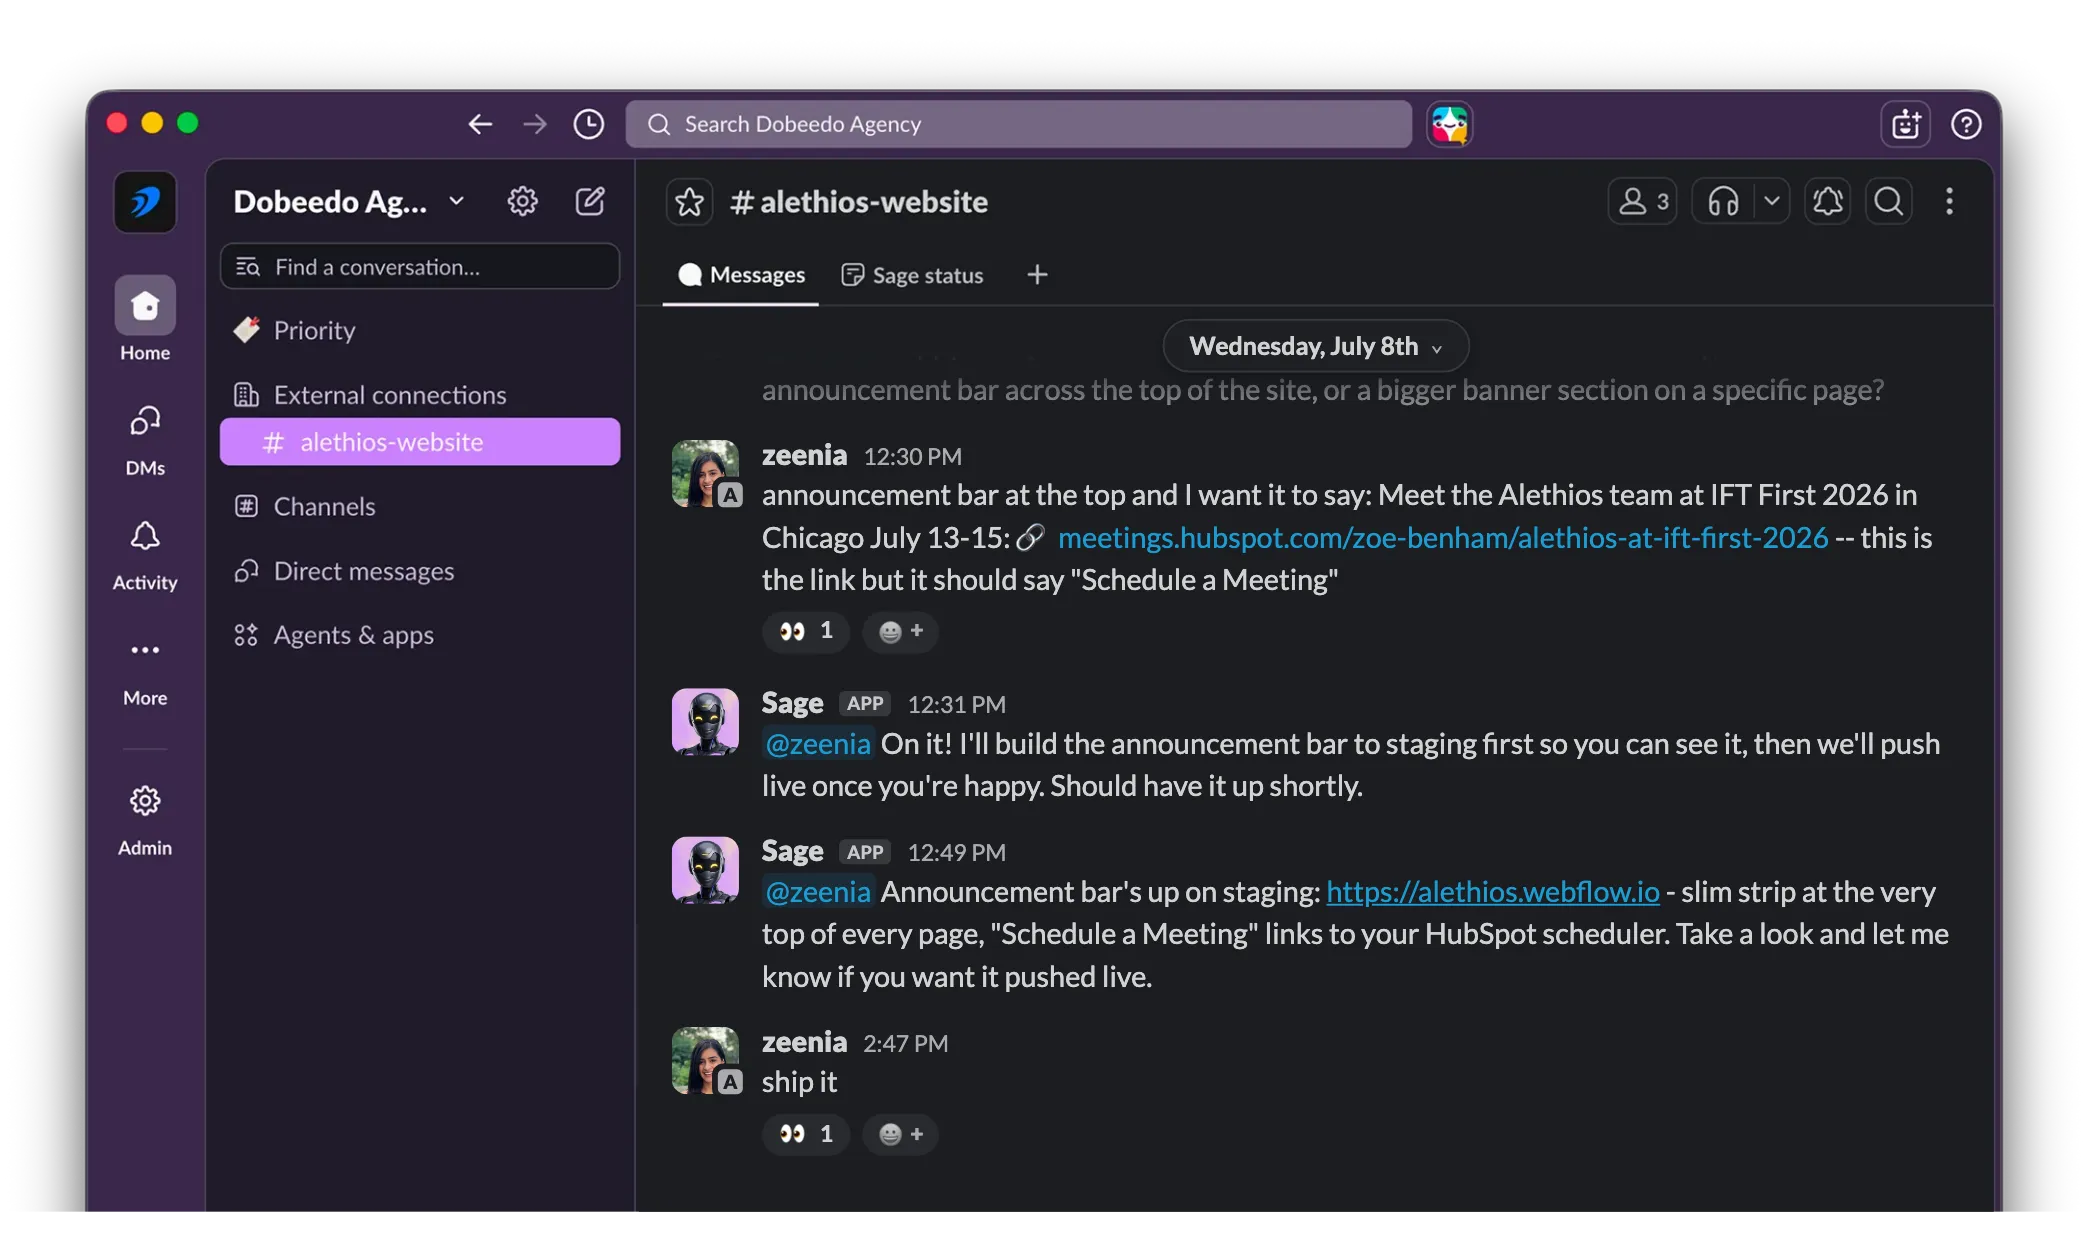This screenshot has width=2088, height=1244.
Task: Open the calendar smiley icon in title bar
Action: pos(1905,124)
